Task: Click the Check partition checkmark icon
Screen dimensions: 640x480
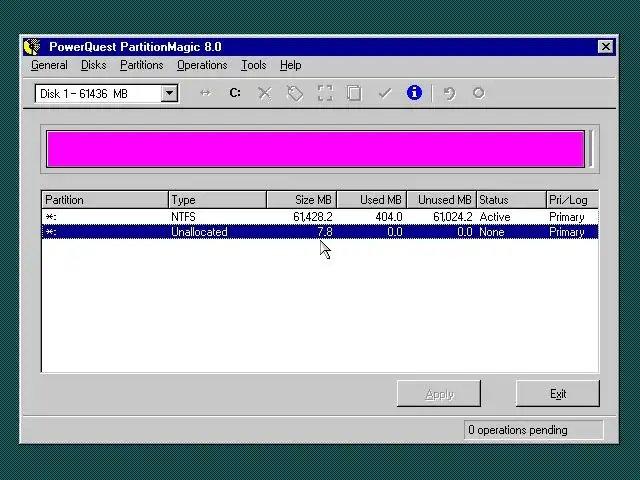Action: click(384, 93)
